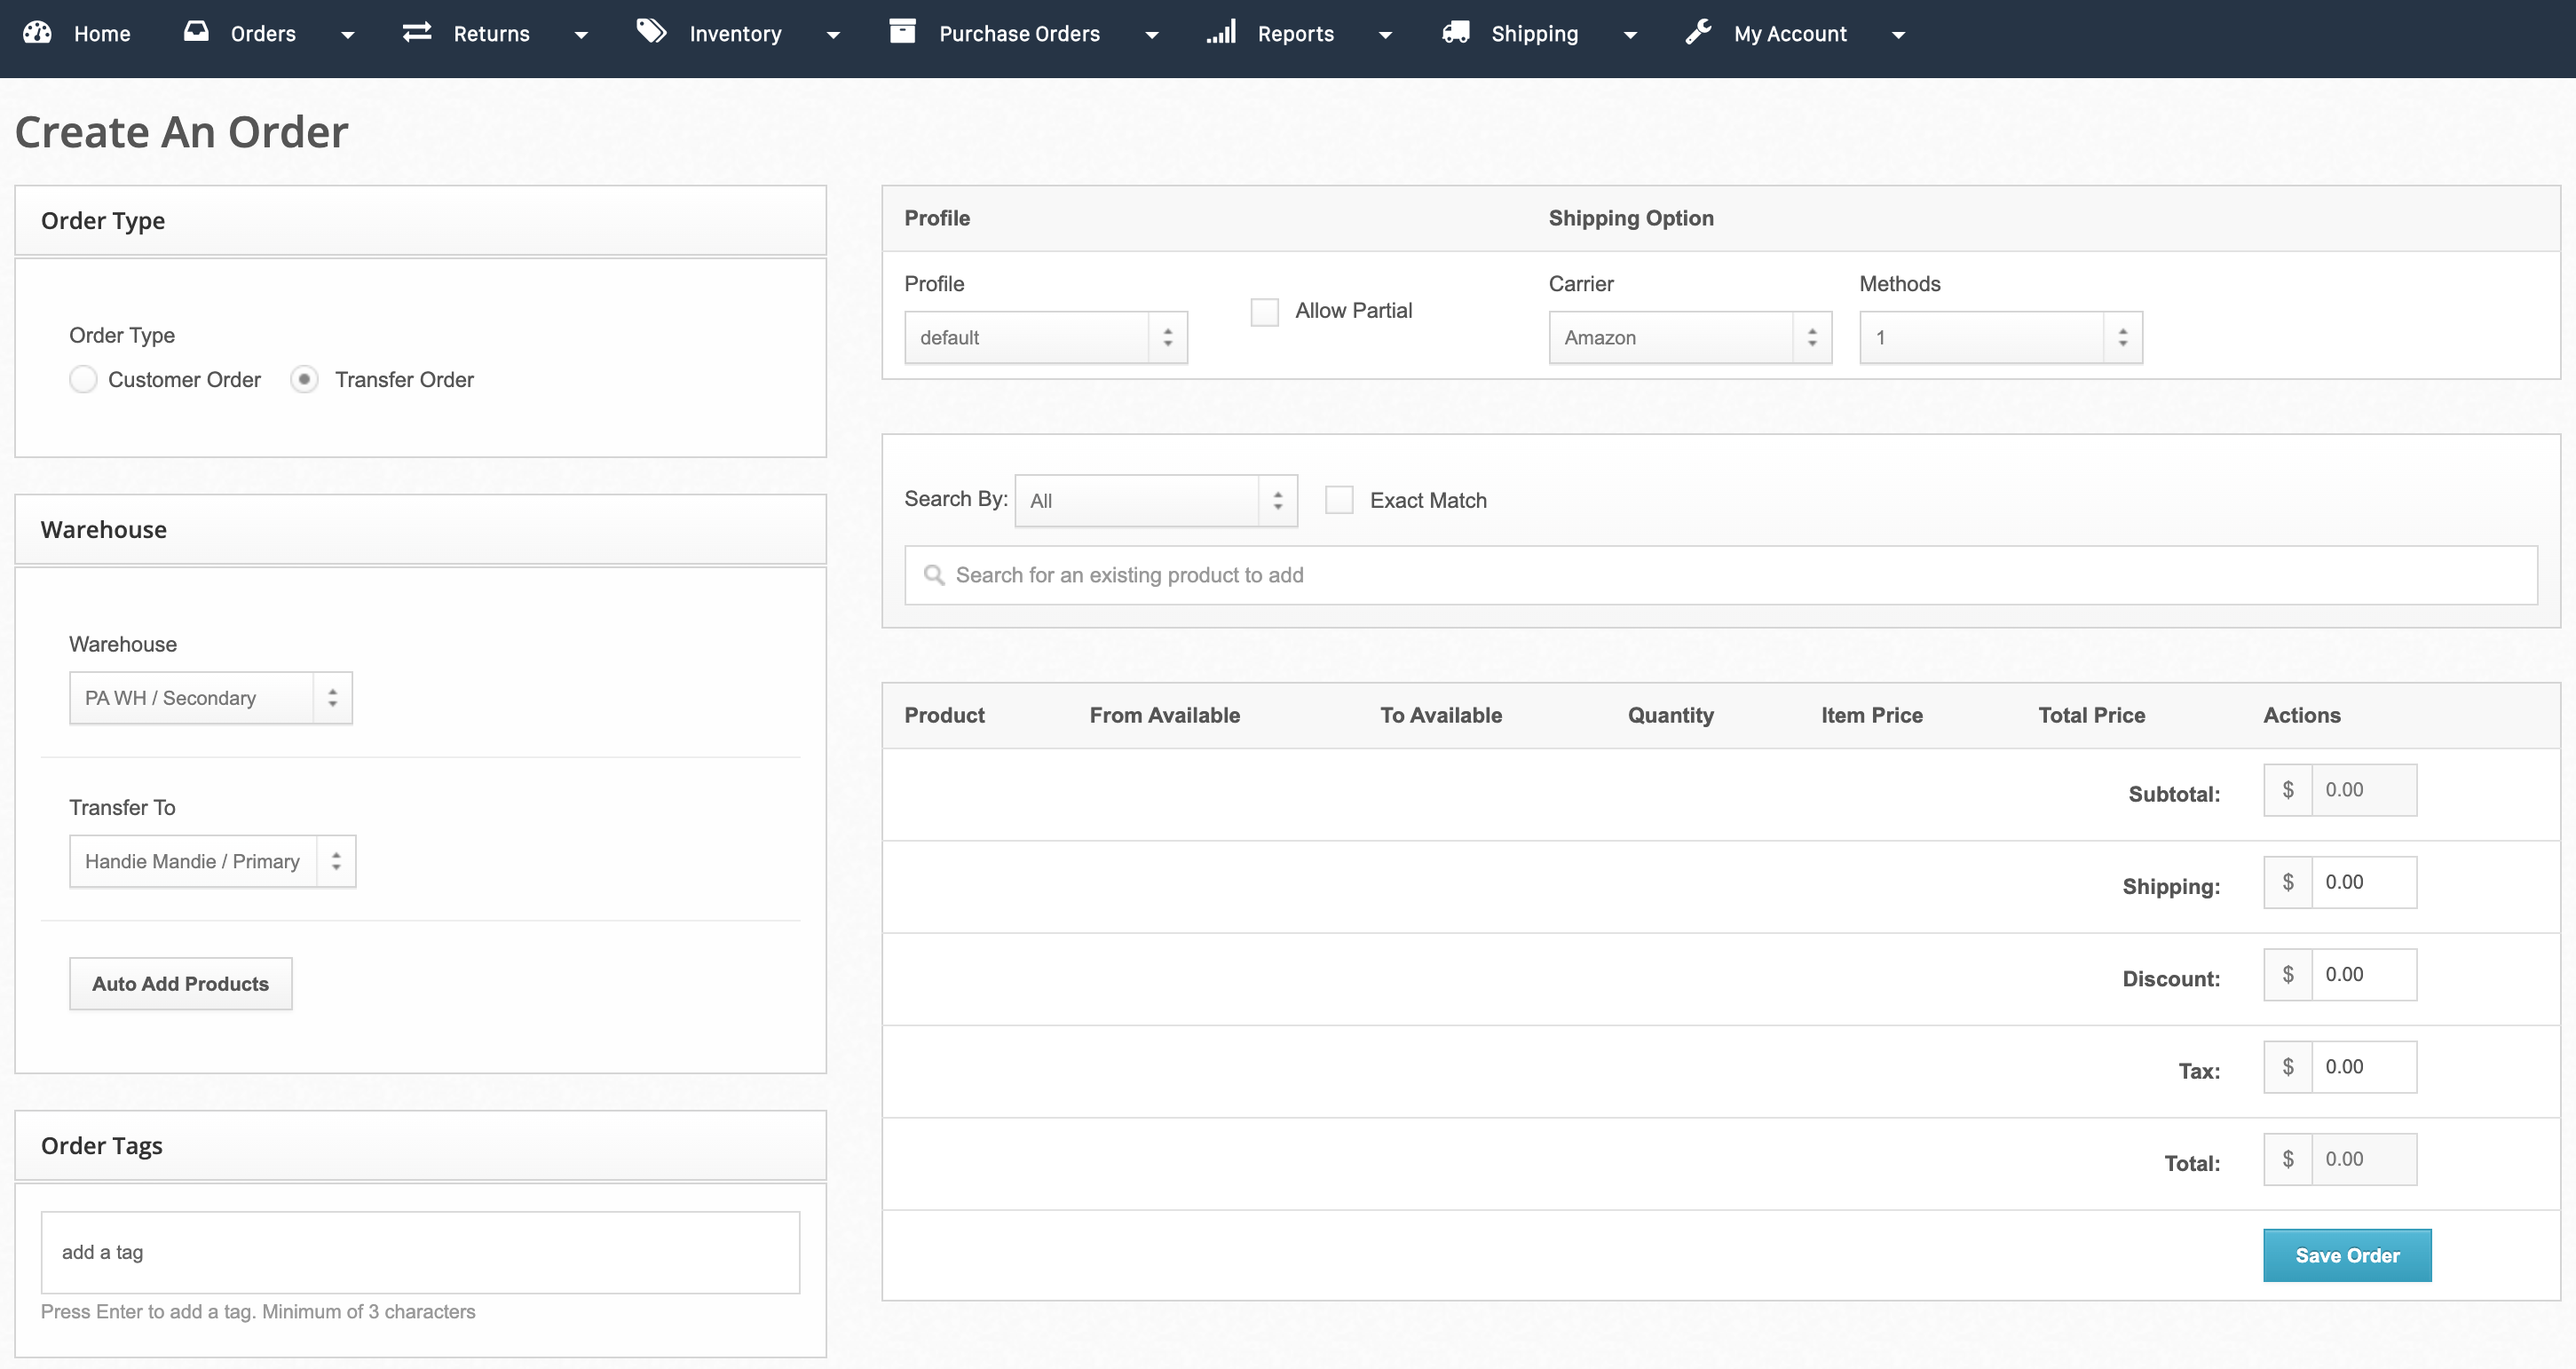Image resolution: width=2576 pixels, height=1369 pixels.
Task: Click the add a tag input
Action: point(420,1253)
